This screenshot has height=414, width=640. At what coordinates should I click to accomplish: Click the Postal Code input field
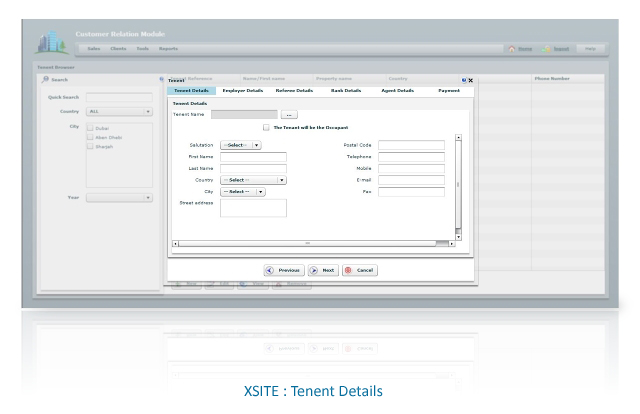(411, 145)
